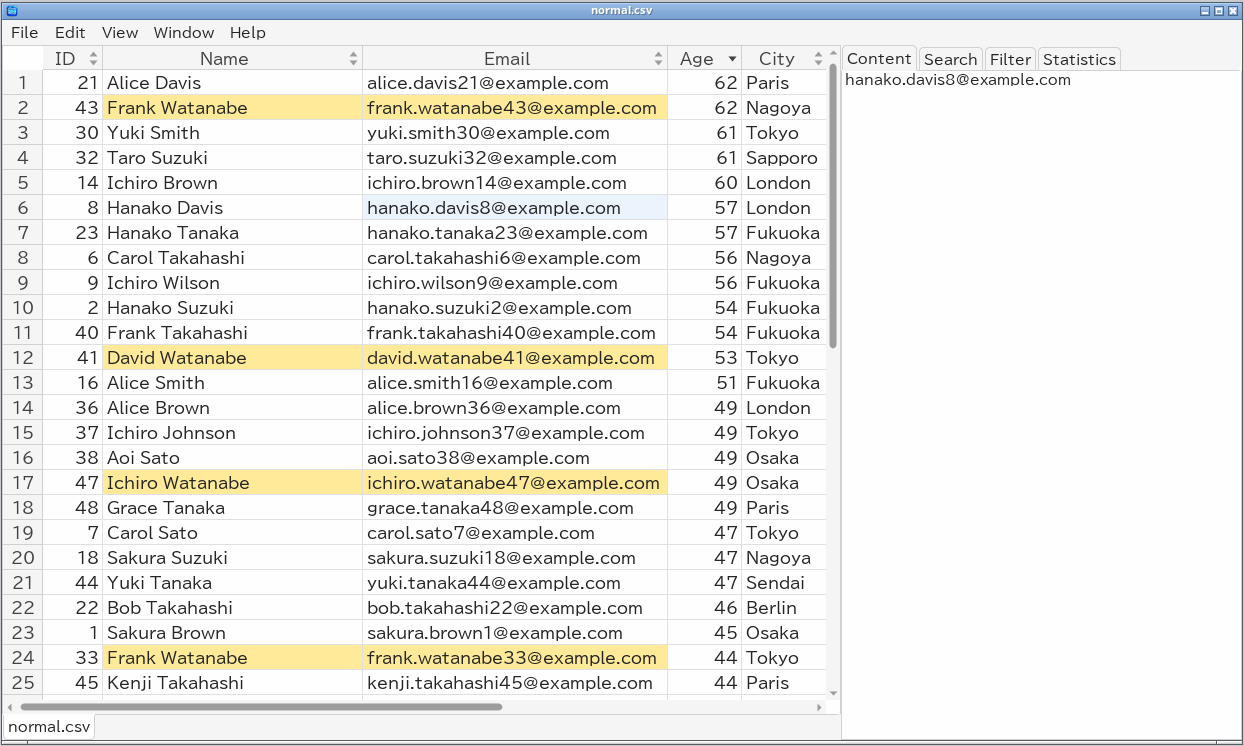This screenshot has height=746, width=1244.
Task: Select the cell 'Carol Sato'
Action: [232, 533]
